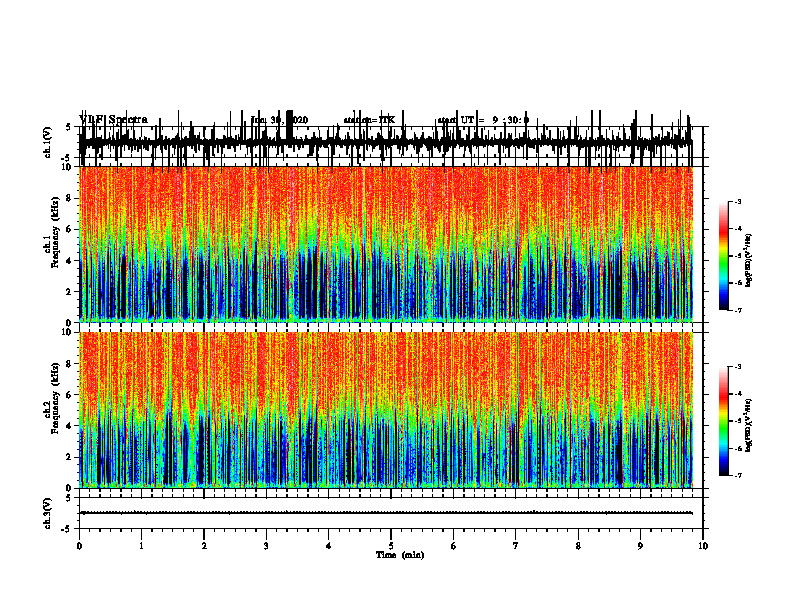Click time axis tick label 3

tap(266, 546)
